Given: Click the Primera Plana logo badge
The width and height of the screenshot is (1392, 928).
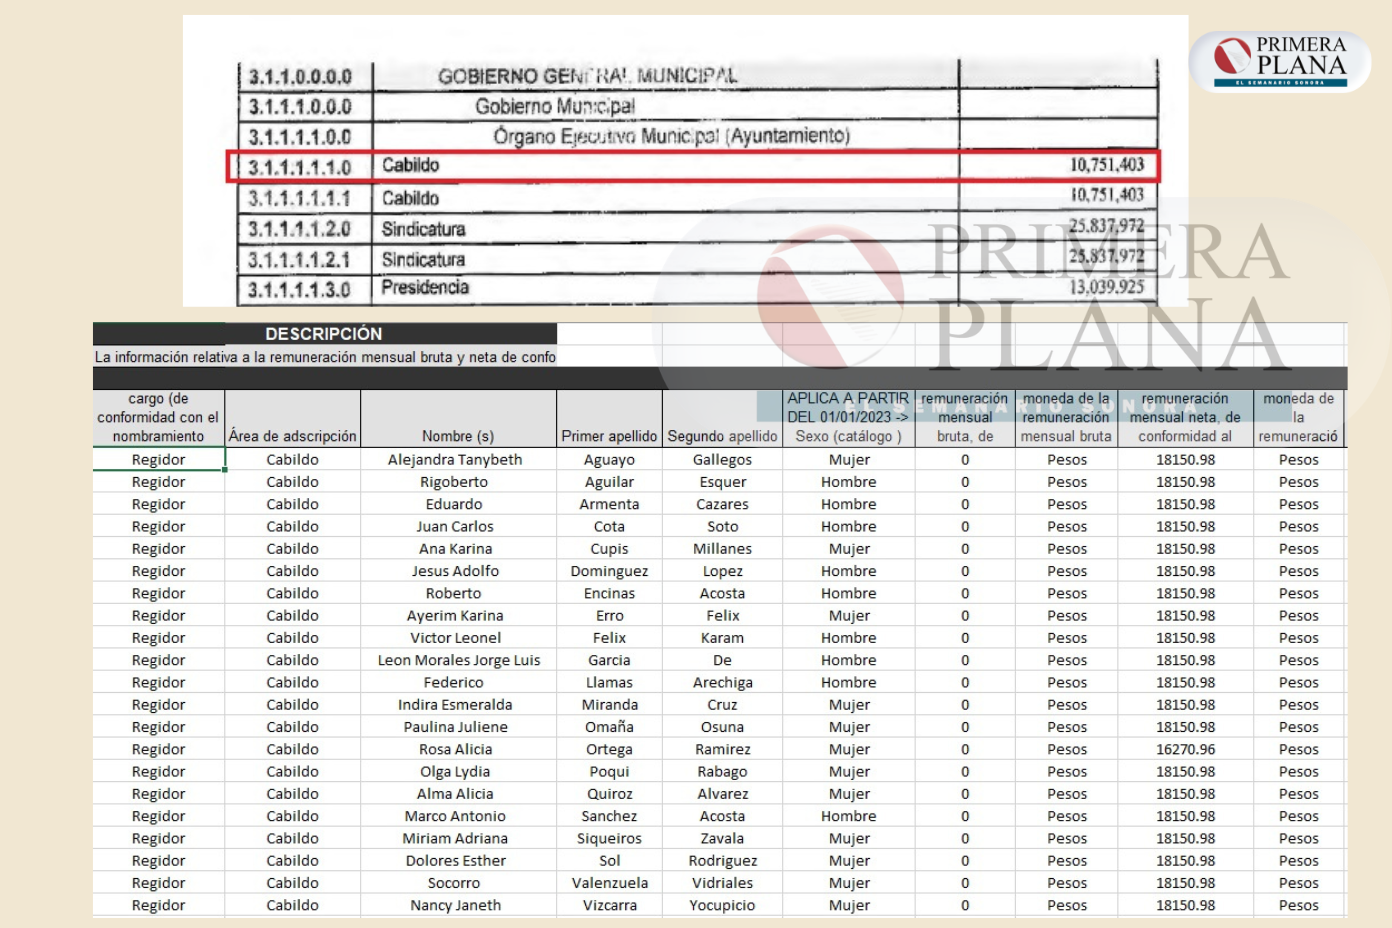Looking at the screenshot, I should [1280, 61].
